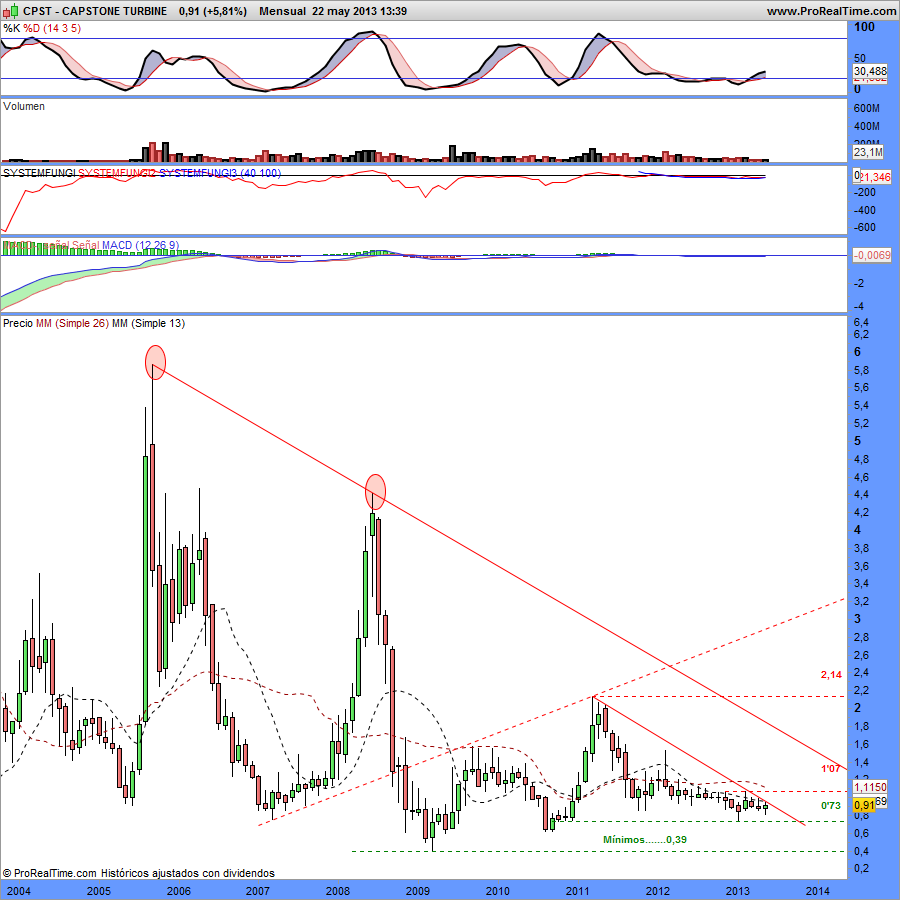Screen dimensions: 900x900
Task: Click the red circle marker at the 2005 peak
Action: coord(155,362)
